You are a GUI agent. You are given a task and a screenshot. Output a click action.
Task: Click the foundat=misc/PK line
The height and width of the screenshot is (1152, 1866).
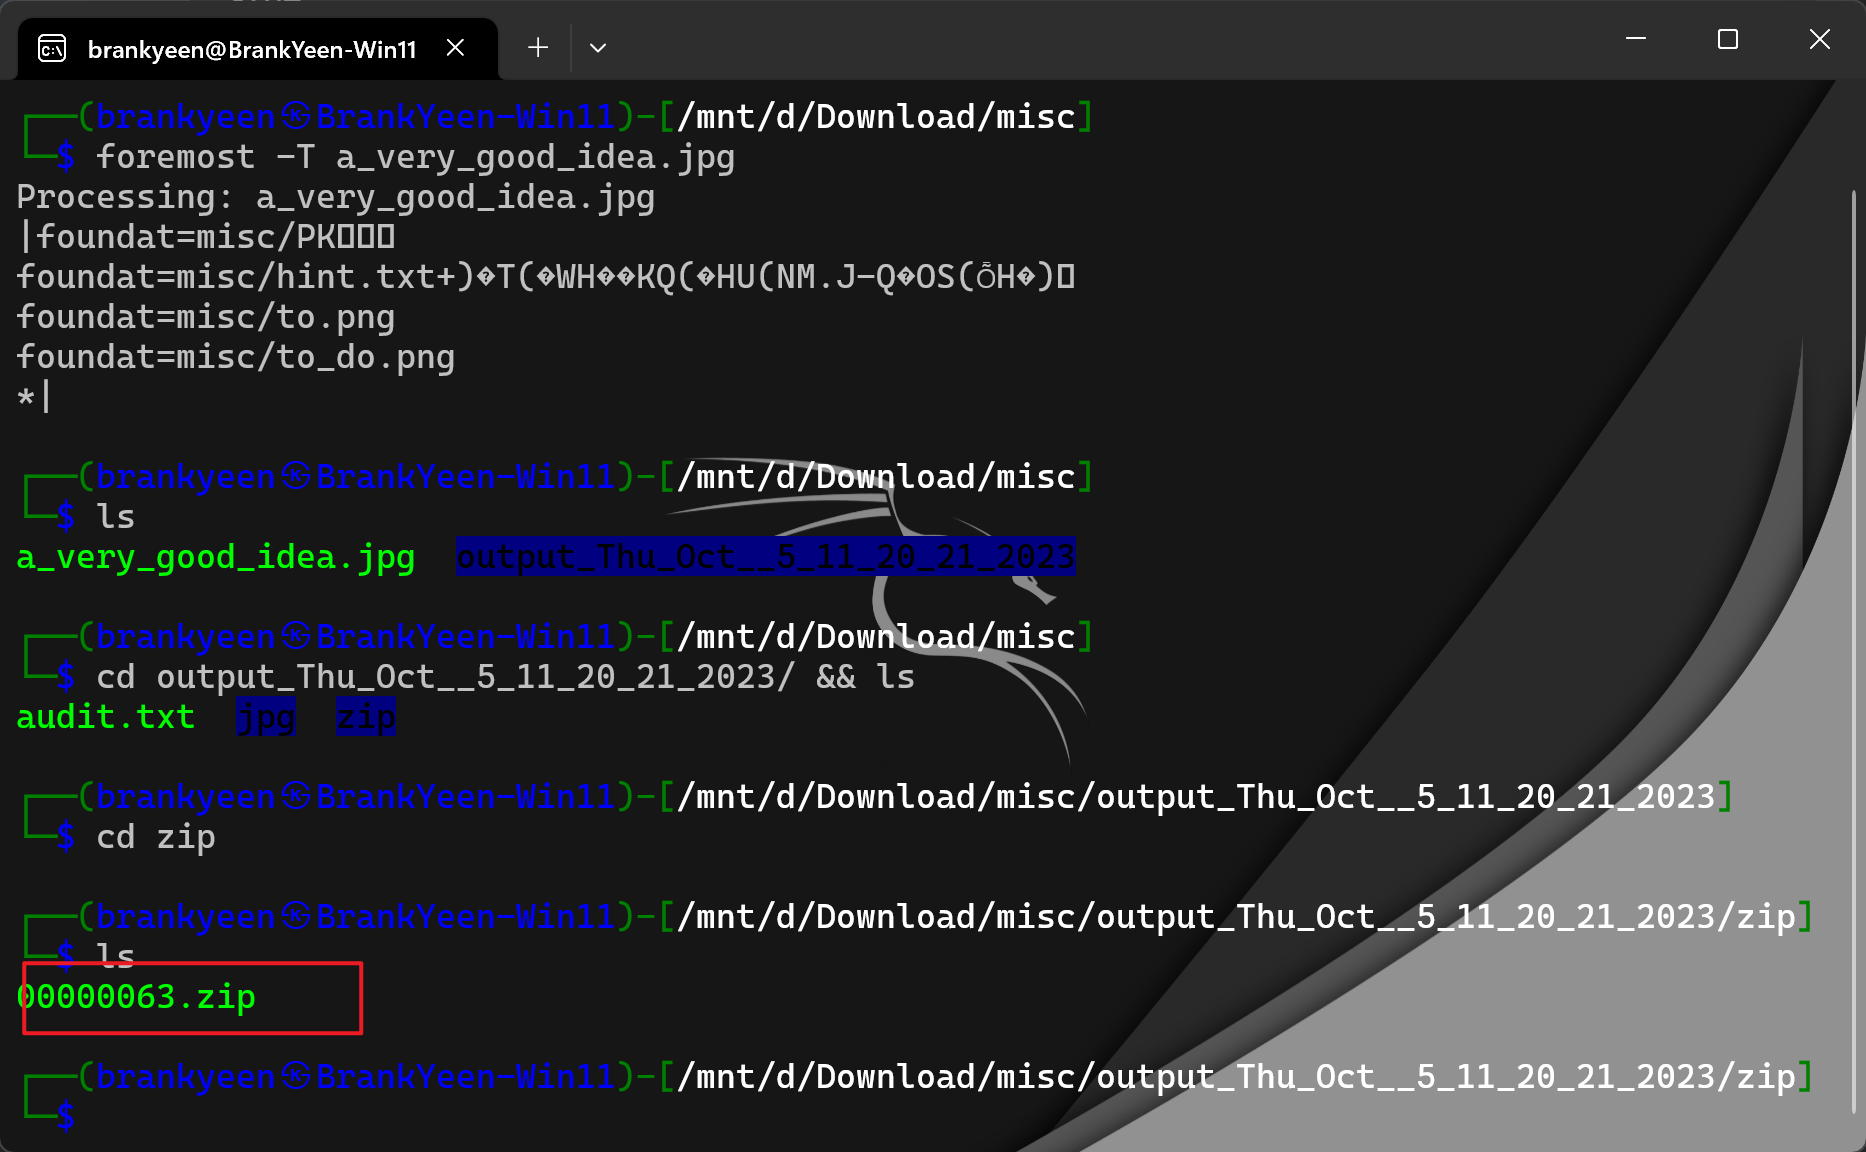pos(206,237)
